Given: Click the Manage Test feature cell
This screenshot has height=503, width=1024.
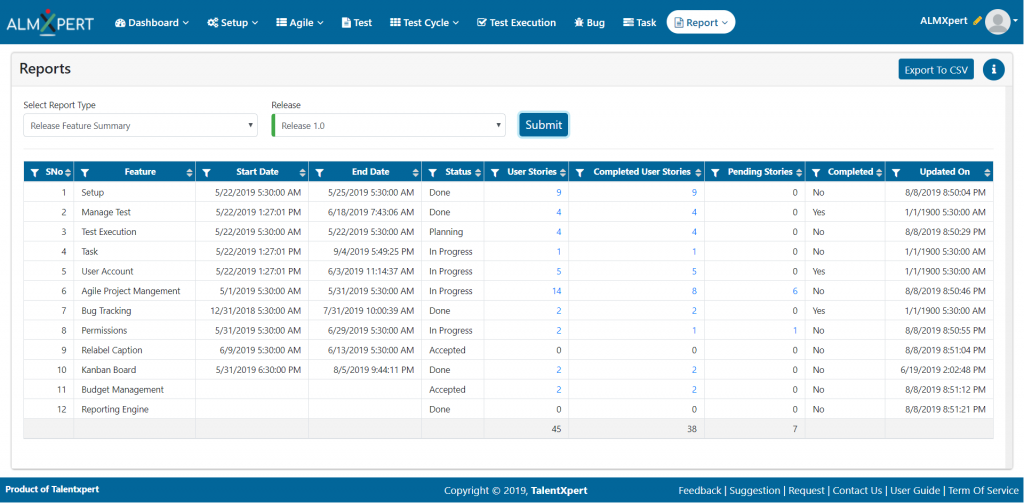Looking at the screenshot, I should (x=135, y=212).
